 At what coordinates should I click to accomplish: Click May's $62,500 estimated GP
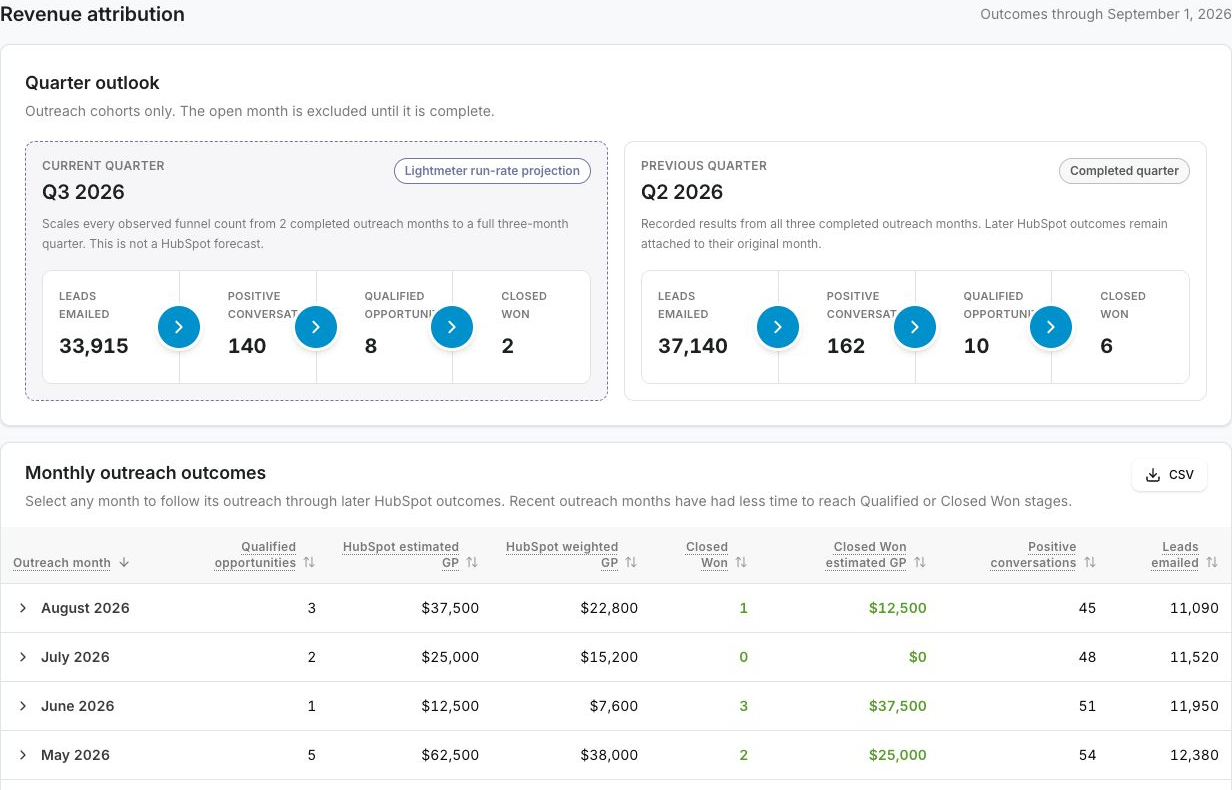click(x=450, y=755)
